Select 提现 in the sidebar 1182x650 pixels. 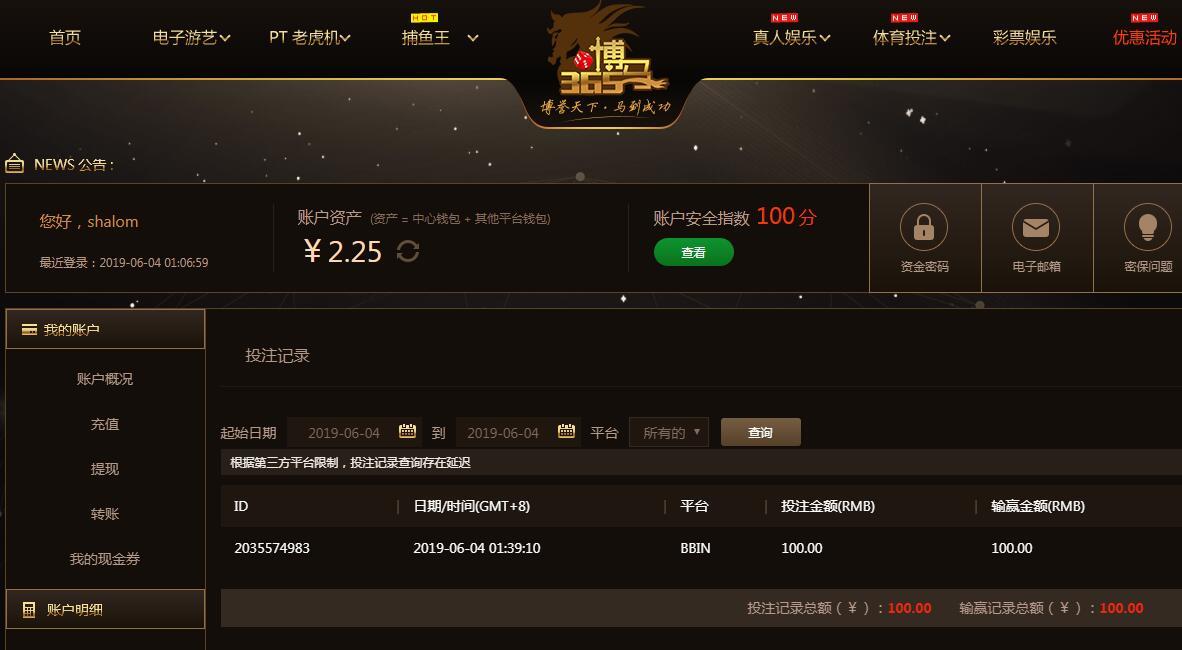(x=105, y=469)
